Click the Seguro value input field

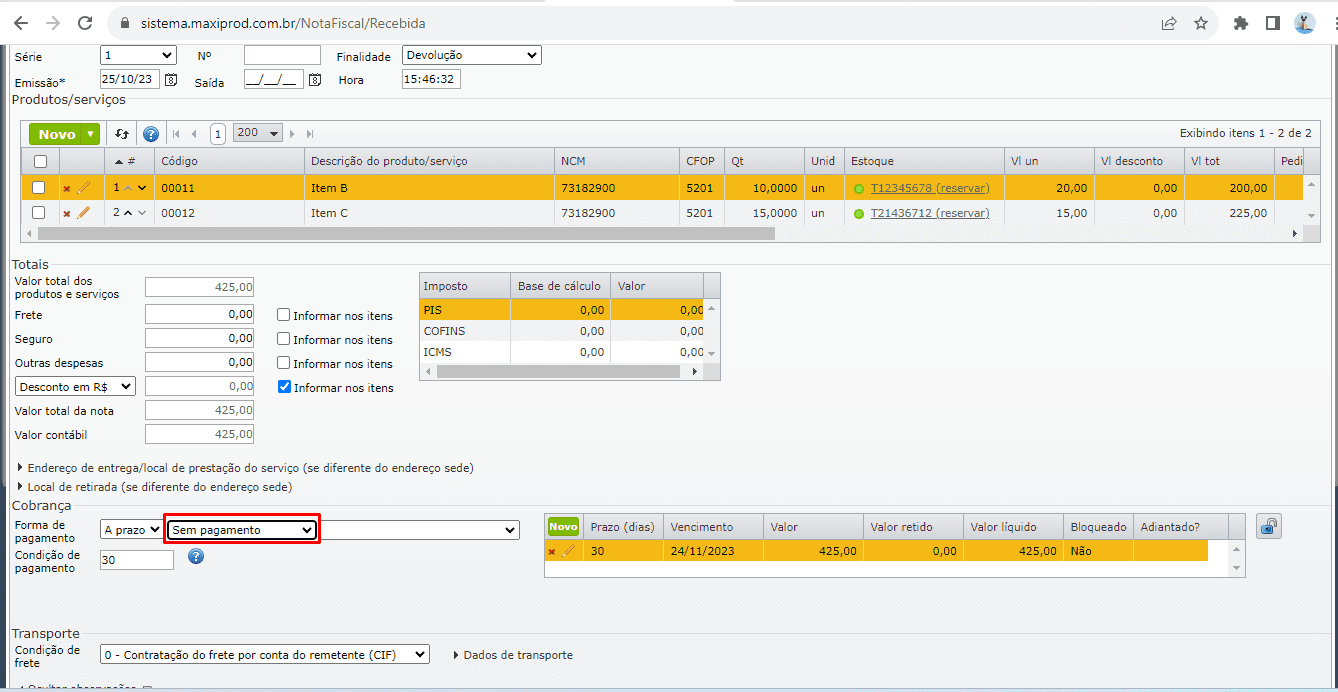click(x=199, y=338)
